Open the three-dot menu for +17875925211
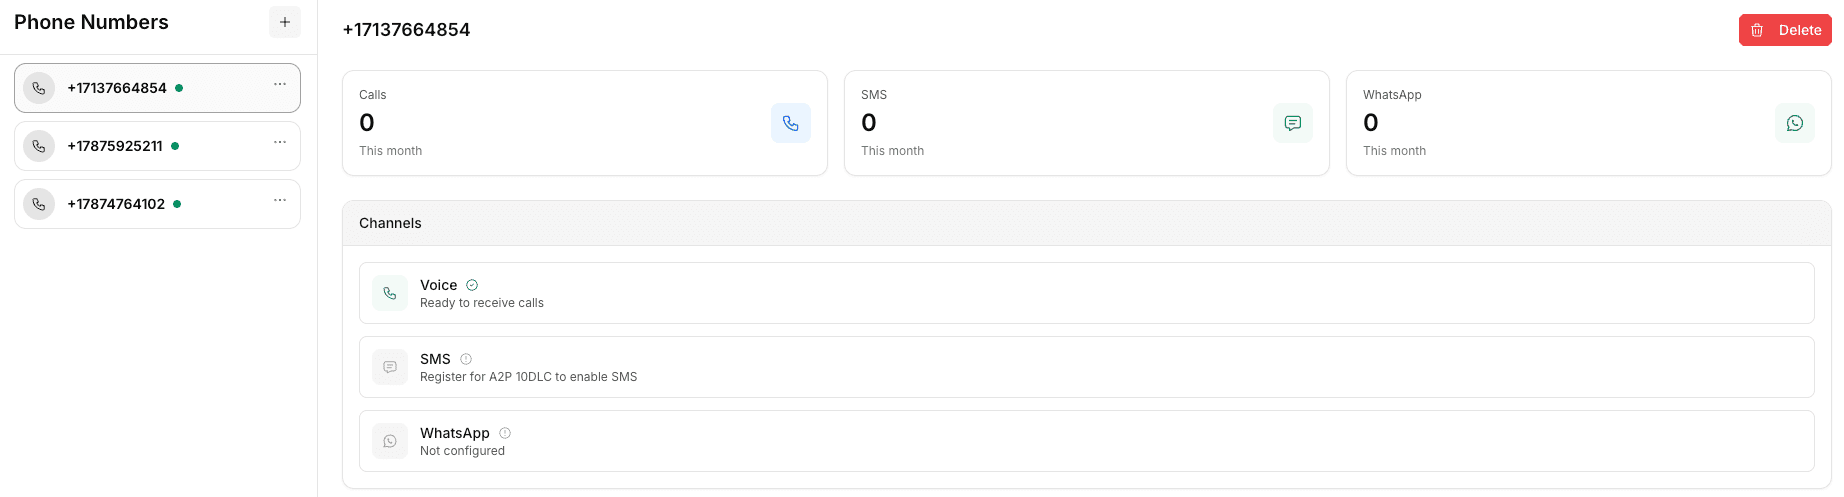The height and width of the screenshot is (497, 1844). (x=280, y=142)
